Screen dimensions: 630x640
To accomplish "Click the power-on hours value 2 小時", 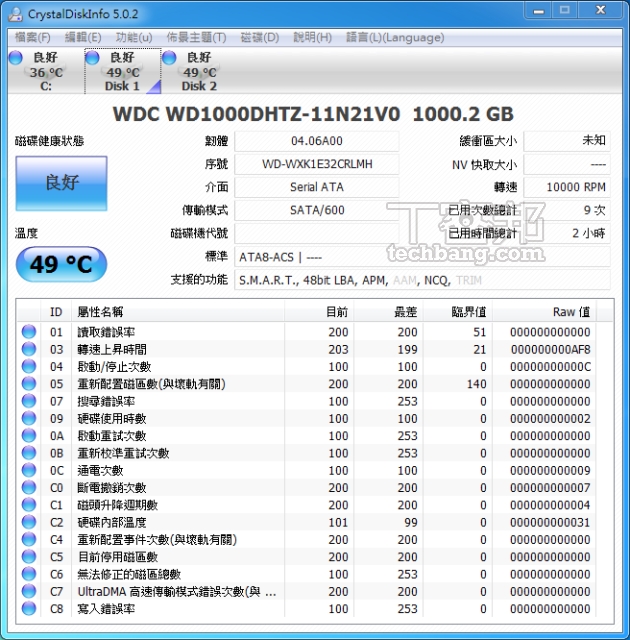I will coord(567,233).
